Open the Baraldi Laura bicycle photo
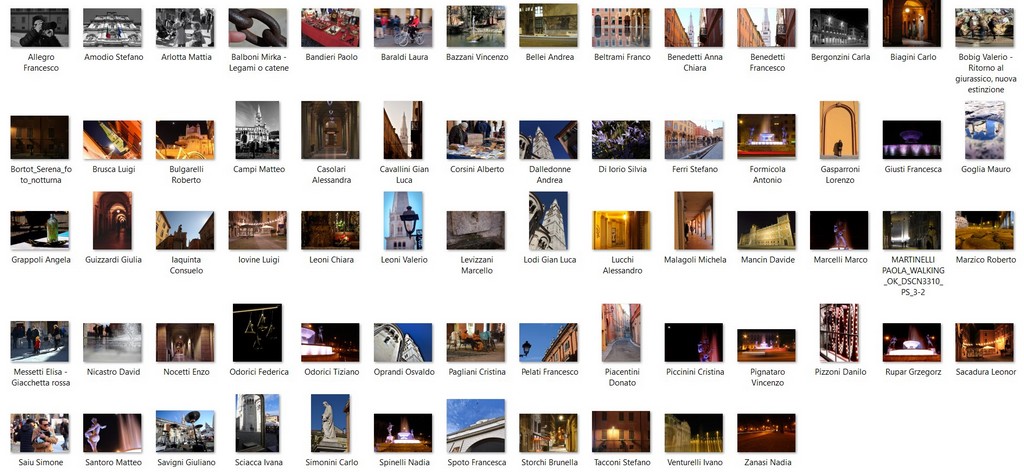 point(403,27)
